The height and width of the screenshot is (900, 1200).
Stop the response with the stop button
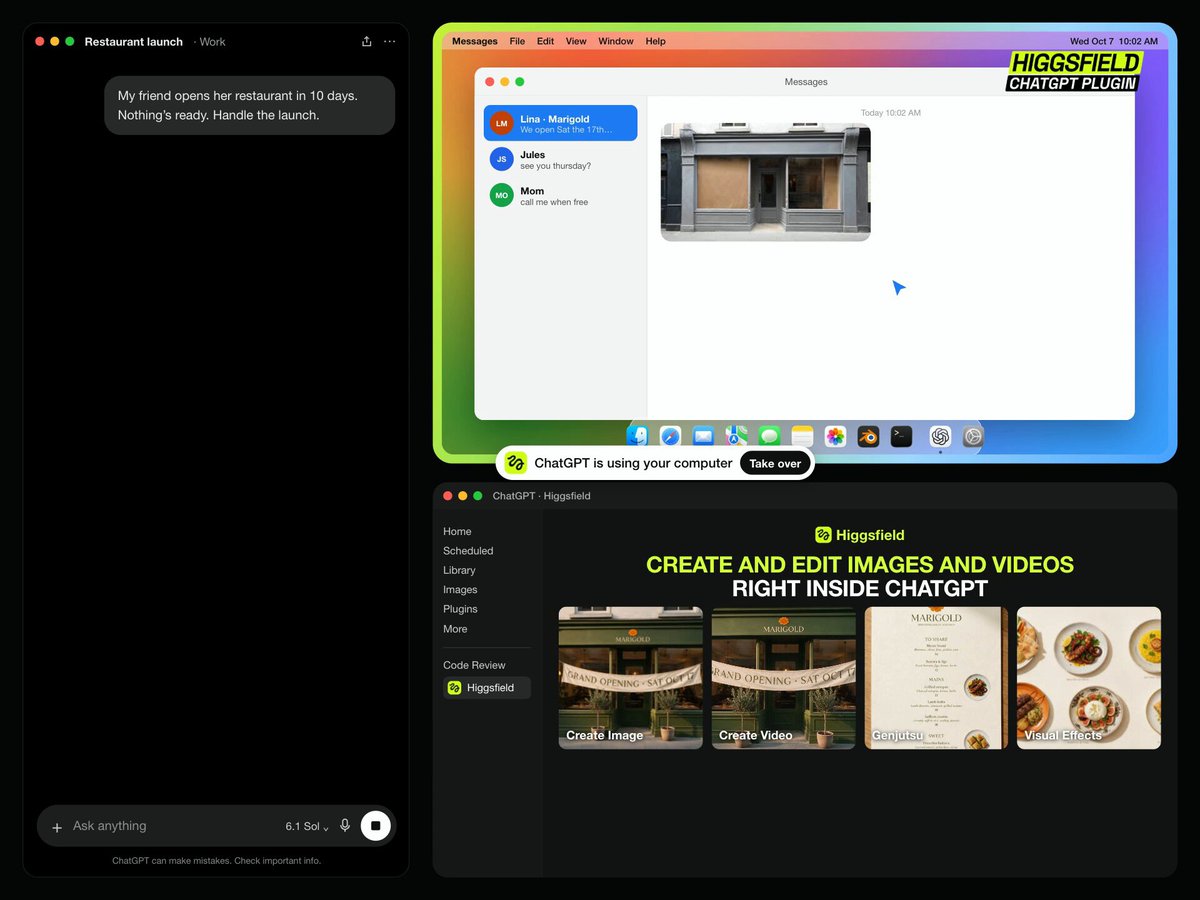[x=376, y=826]
